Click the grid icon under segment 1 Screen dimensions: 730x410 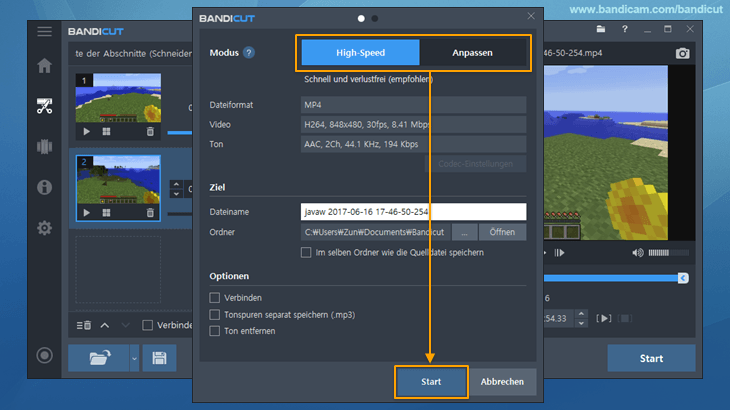click(107, 132)
